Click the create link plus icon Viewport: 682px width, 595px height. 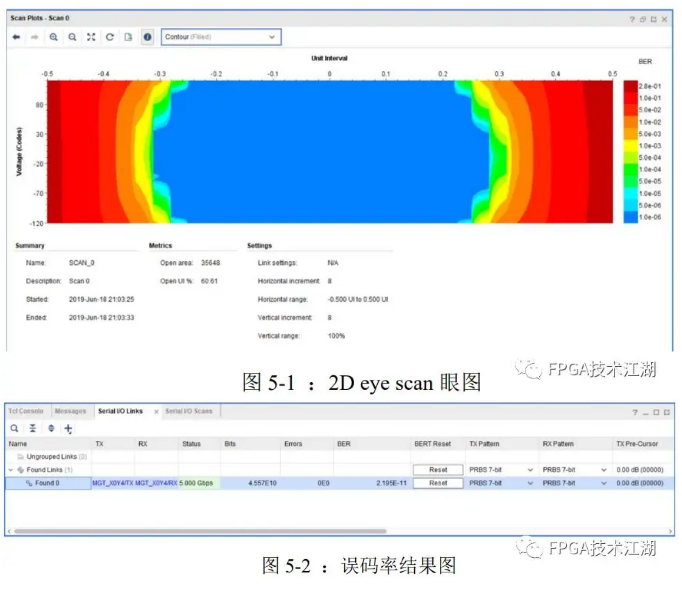(x=69, y=428)
